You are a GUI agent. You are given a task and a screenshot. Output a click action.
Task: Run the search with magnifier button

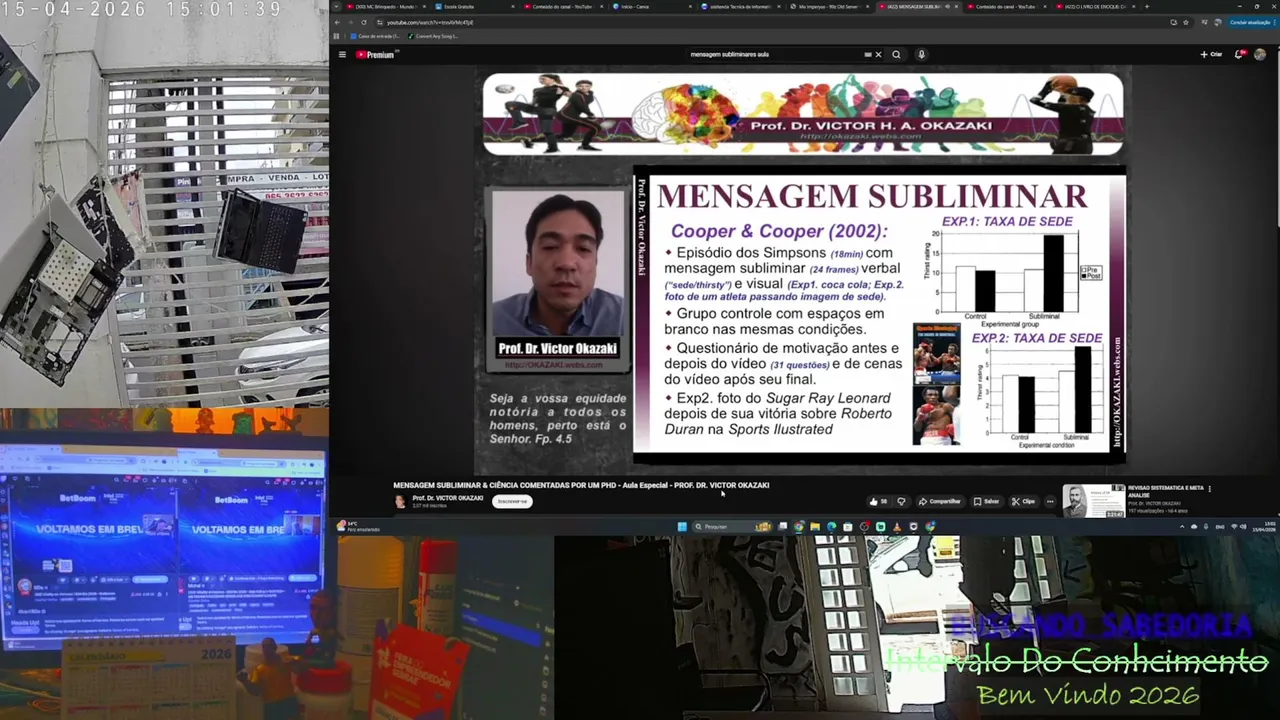point(896,55)
